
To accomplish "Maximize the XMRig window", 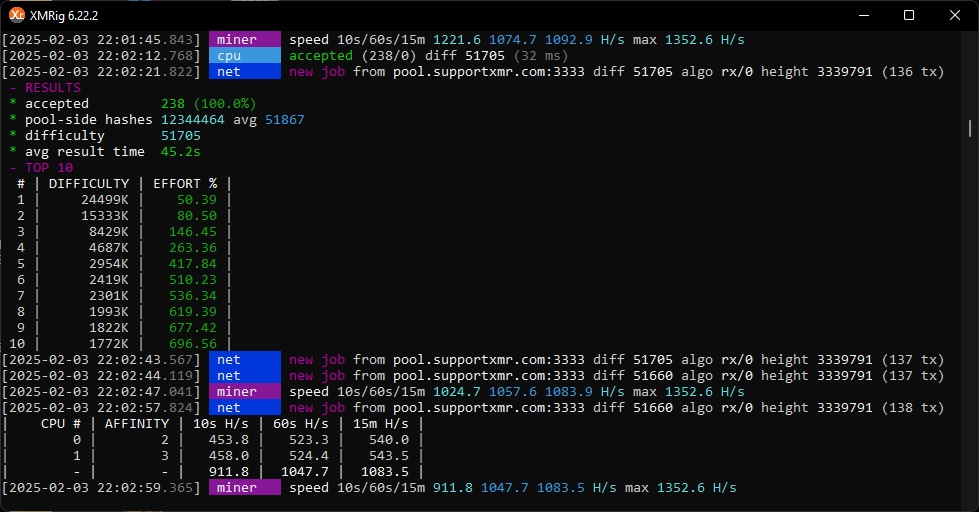I will click(x=909, y=15).
